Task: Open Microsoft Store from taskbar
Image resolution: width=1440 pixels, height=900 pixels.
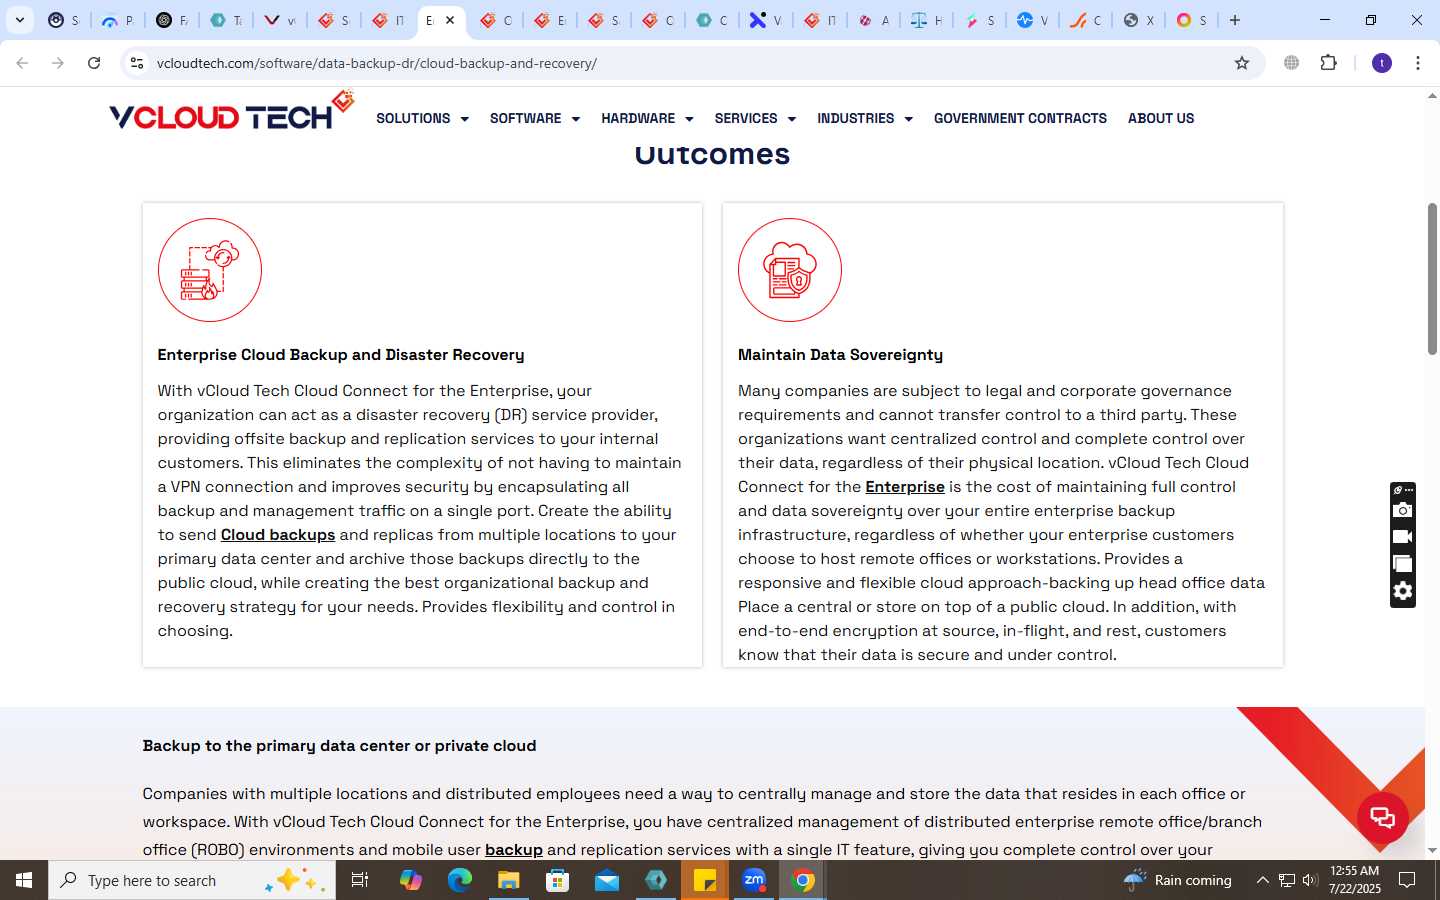Action: click(x=558, y=880)
